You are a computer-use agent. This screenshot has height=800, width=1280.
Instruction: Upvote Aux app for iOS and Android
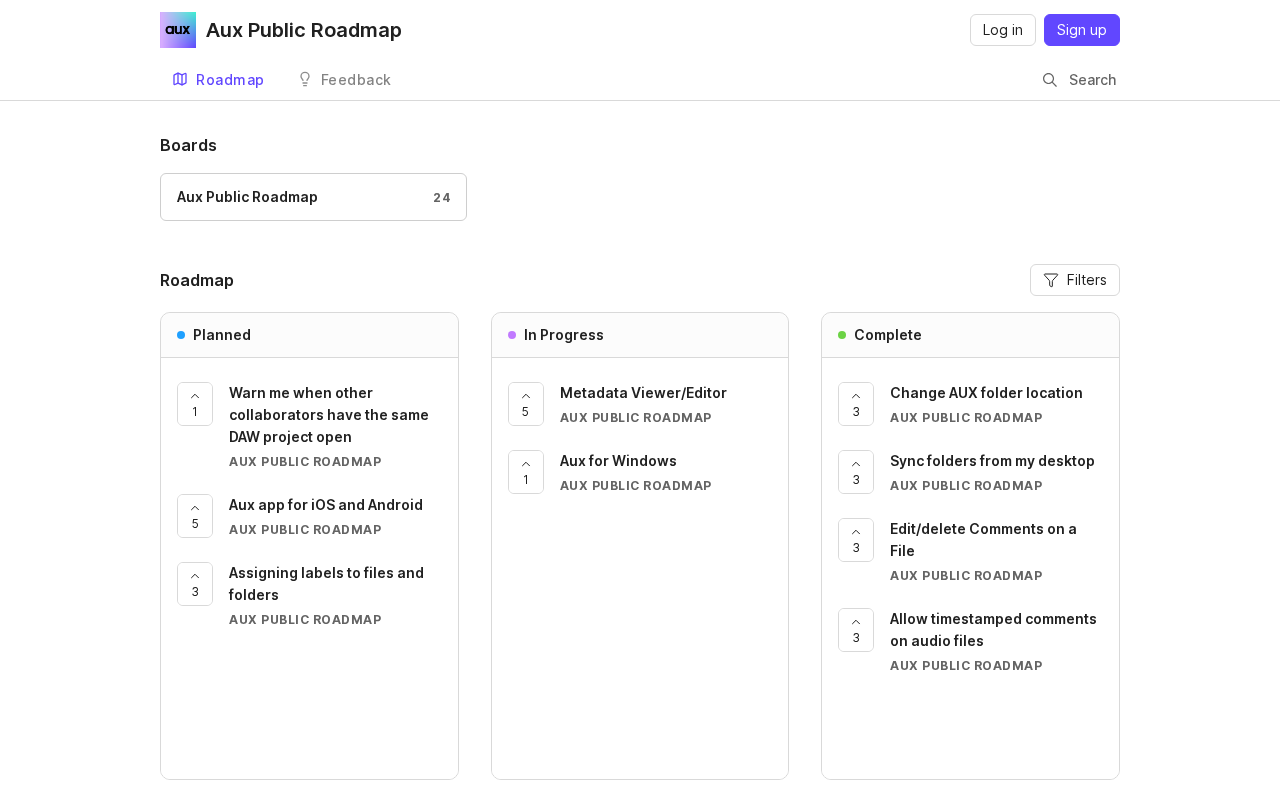pyautogui.click(x=195, y=516)
